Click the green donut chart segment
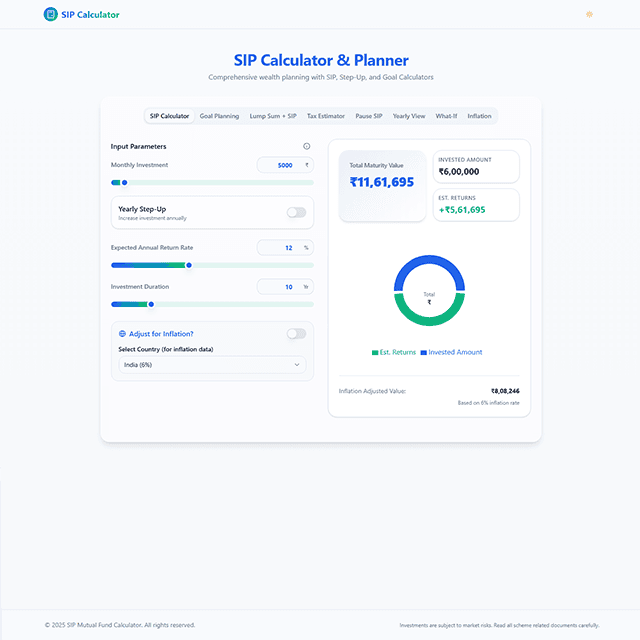 (429, 320)
